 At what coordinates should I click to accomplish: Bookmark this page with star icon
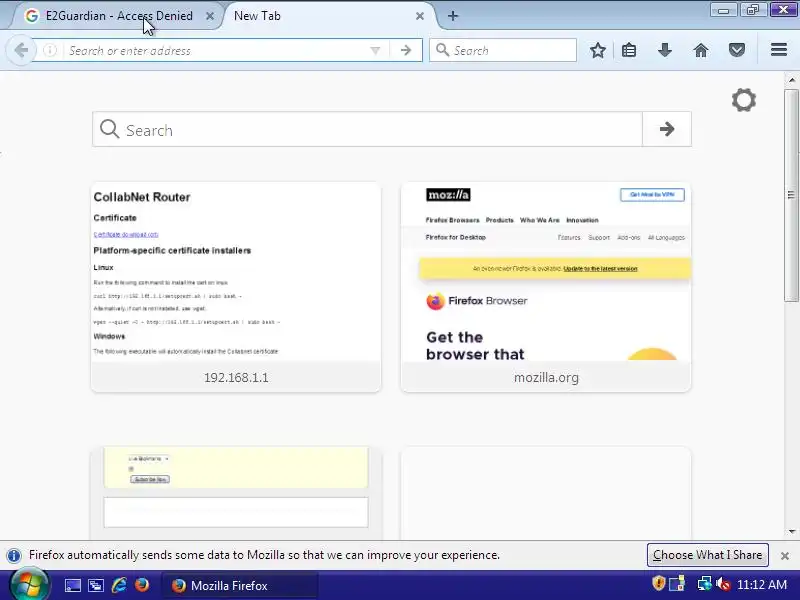(598, 50)
